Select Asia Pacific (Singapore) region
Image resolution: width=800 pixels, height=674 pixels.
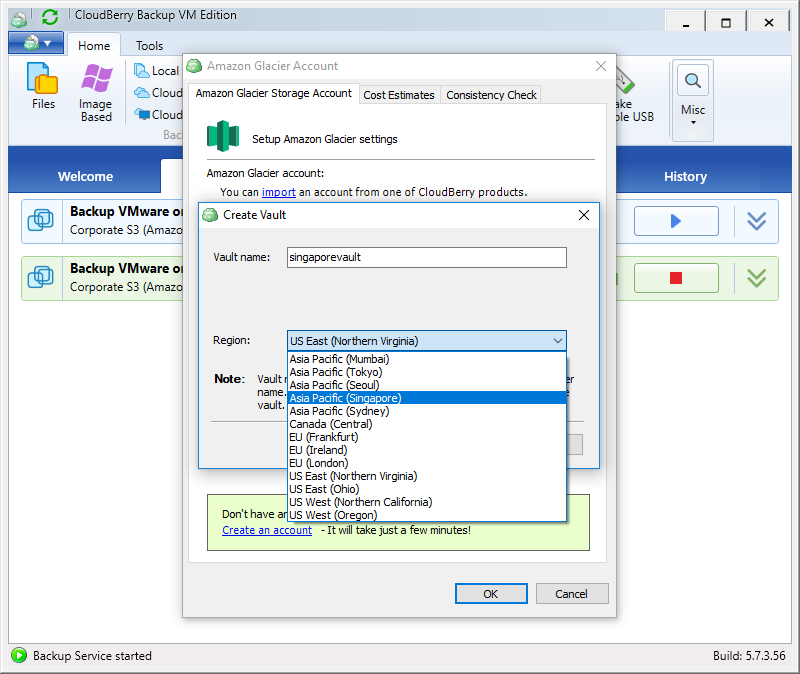click(427, 398)
